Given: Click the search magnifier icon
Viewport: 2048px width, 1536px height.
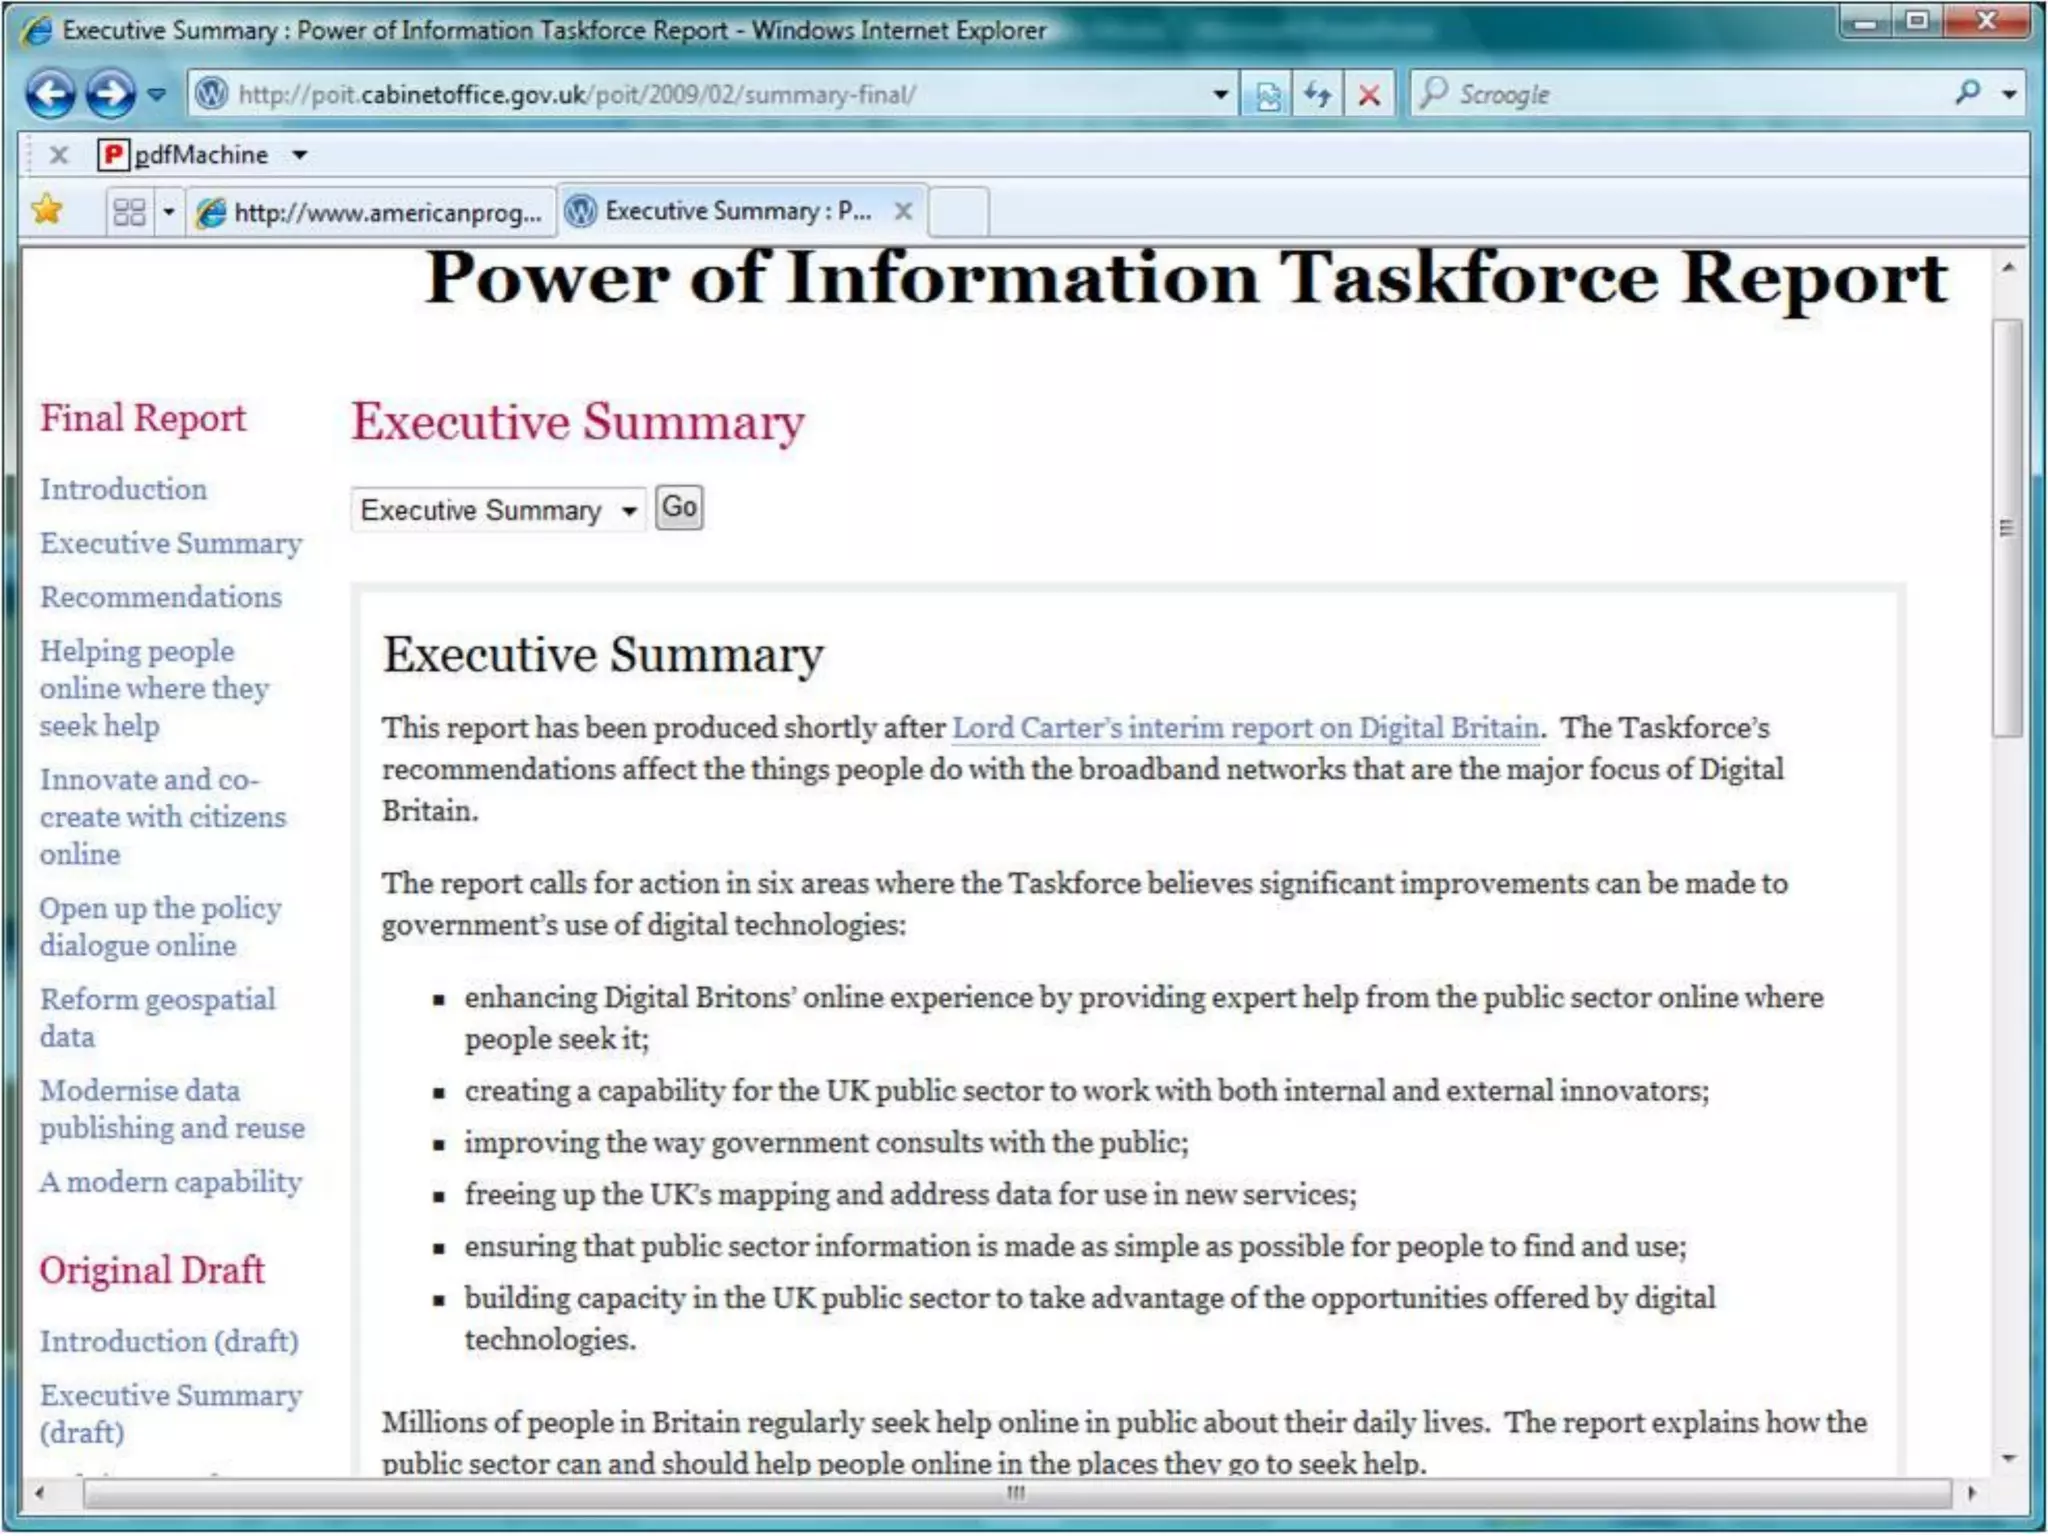Looking at the screenshot, I should tap(1967, 93).
